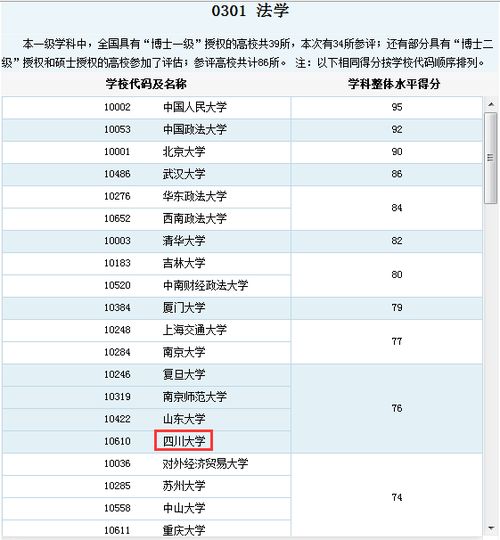Click the 重庆大学 entry

(x=184, y=530)
